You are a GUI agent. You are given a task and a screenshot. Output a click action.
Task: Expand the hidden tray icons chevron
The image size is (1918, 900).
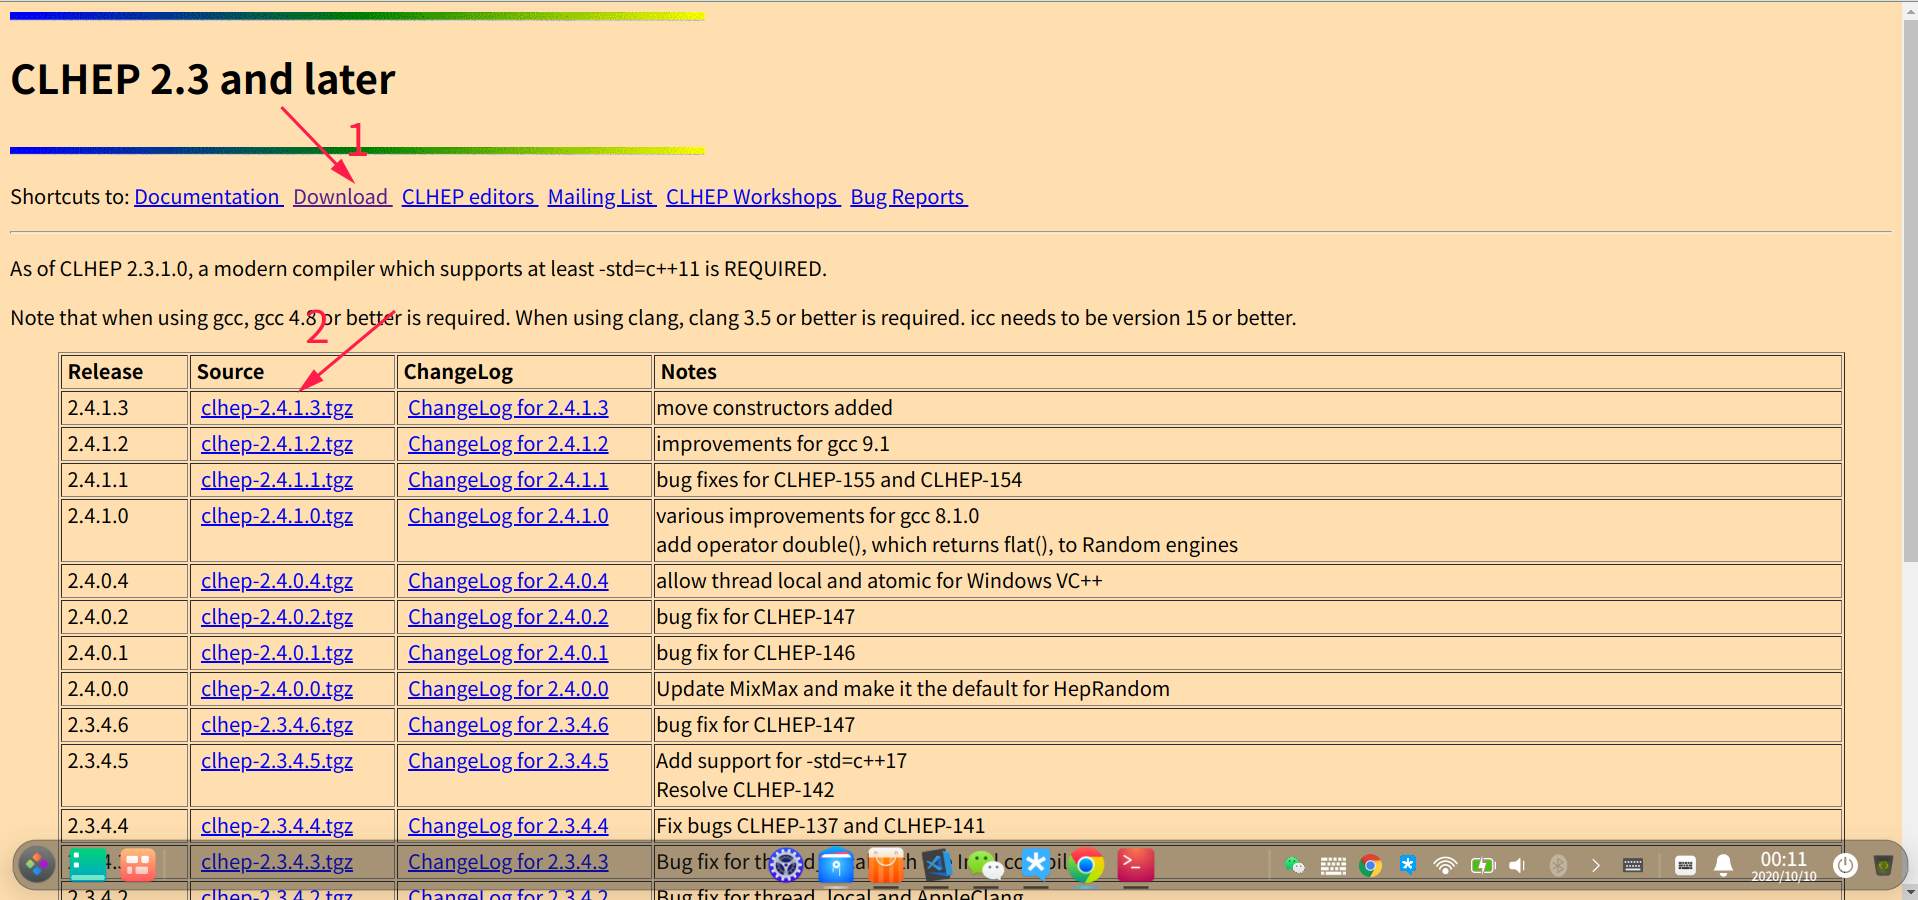point(1596,864)
